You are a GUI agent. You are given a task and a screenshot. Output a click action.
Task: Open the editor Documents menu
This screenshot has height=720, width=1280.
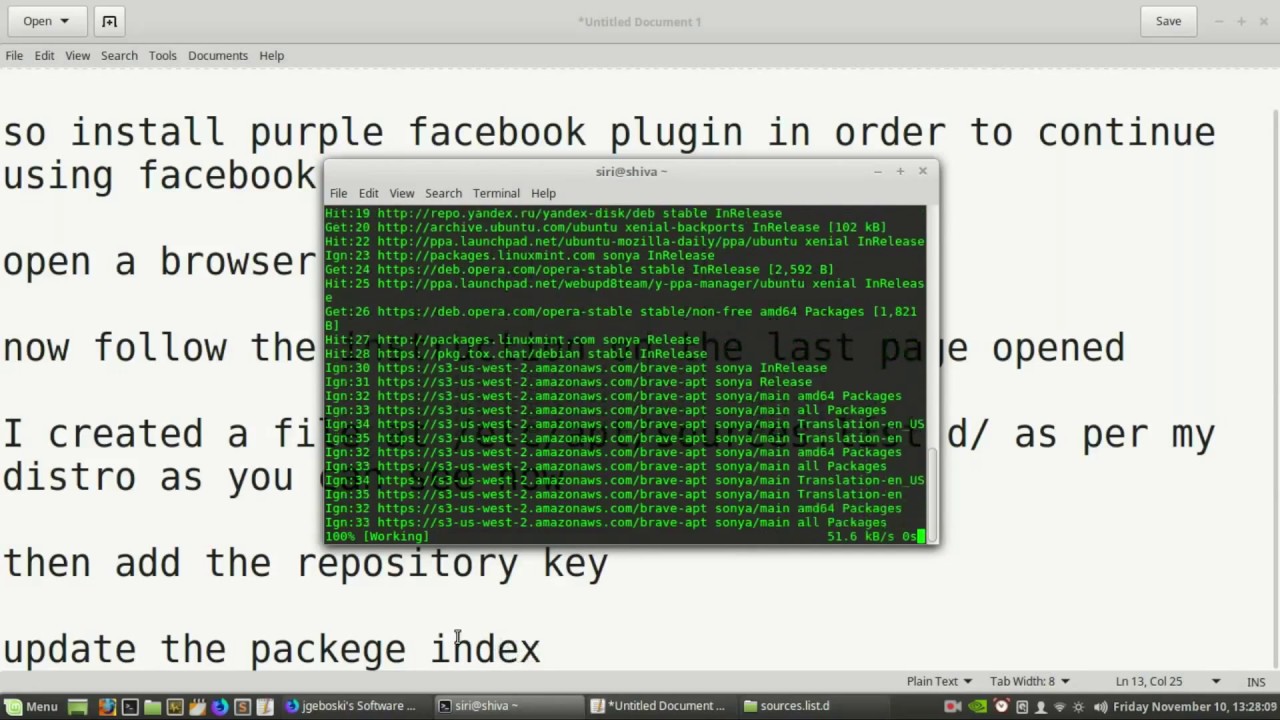tap(217, 55)
